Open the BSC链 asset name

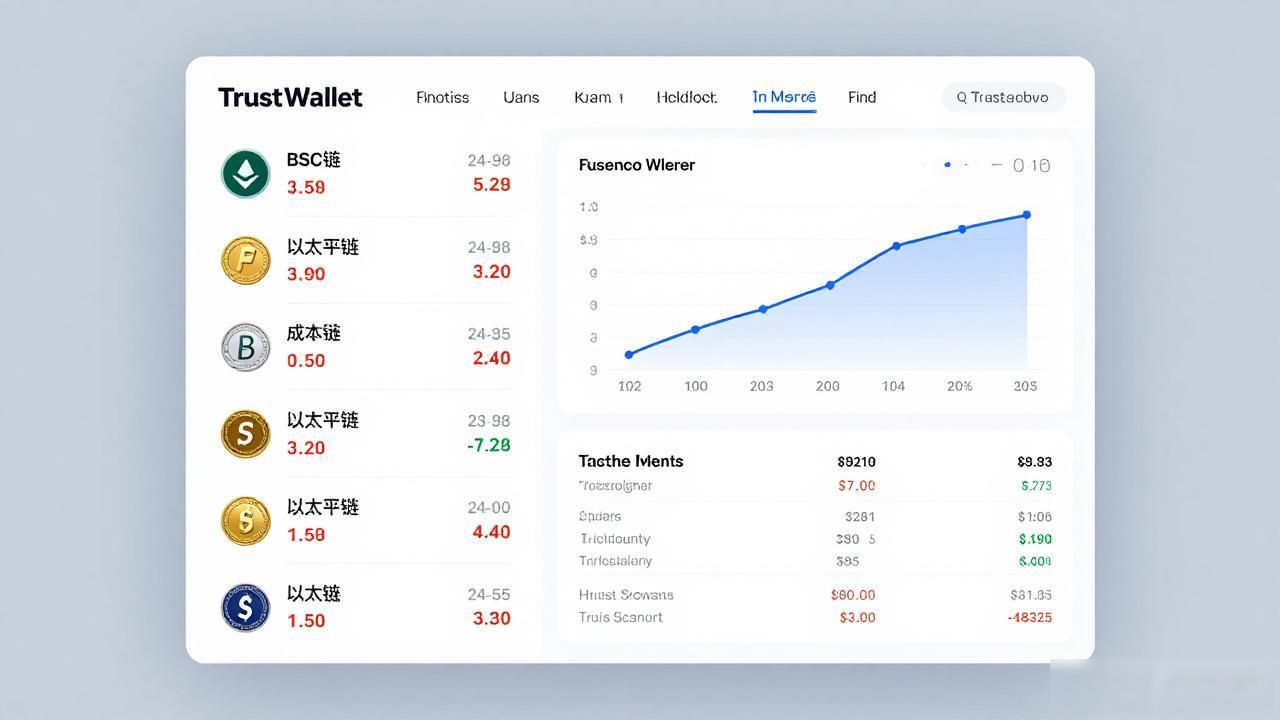point(314,160)
